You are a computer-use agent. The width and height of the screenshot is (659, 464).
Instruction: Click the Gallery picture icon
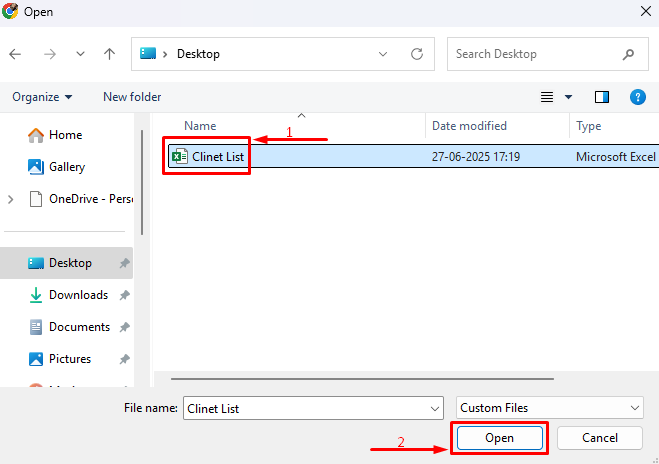click(36, 167)
